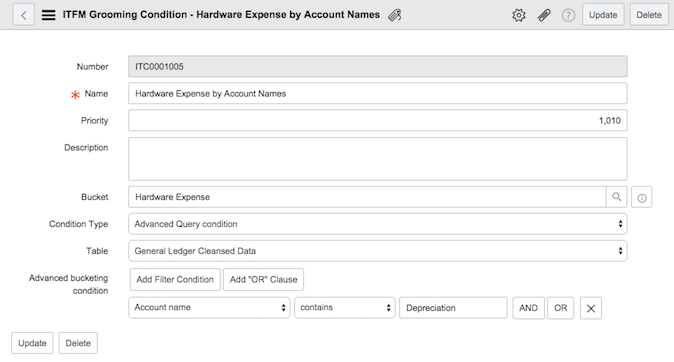Open help with the question mark icon

[568, 15]
